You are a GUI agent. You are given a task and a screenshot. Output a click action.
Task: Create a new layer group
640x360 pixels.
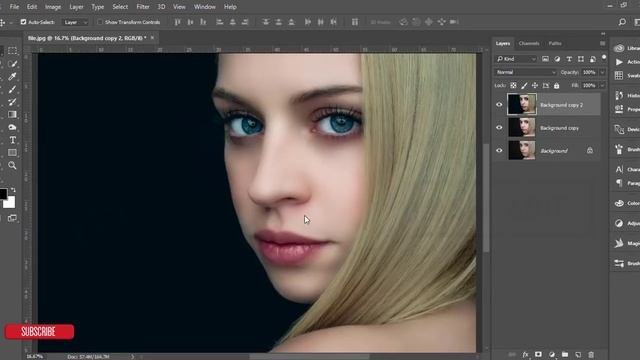[x=565, y=355]
